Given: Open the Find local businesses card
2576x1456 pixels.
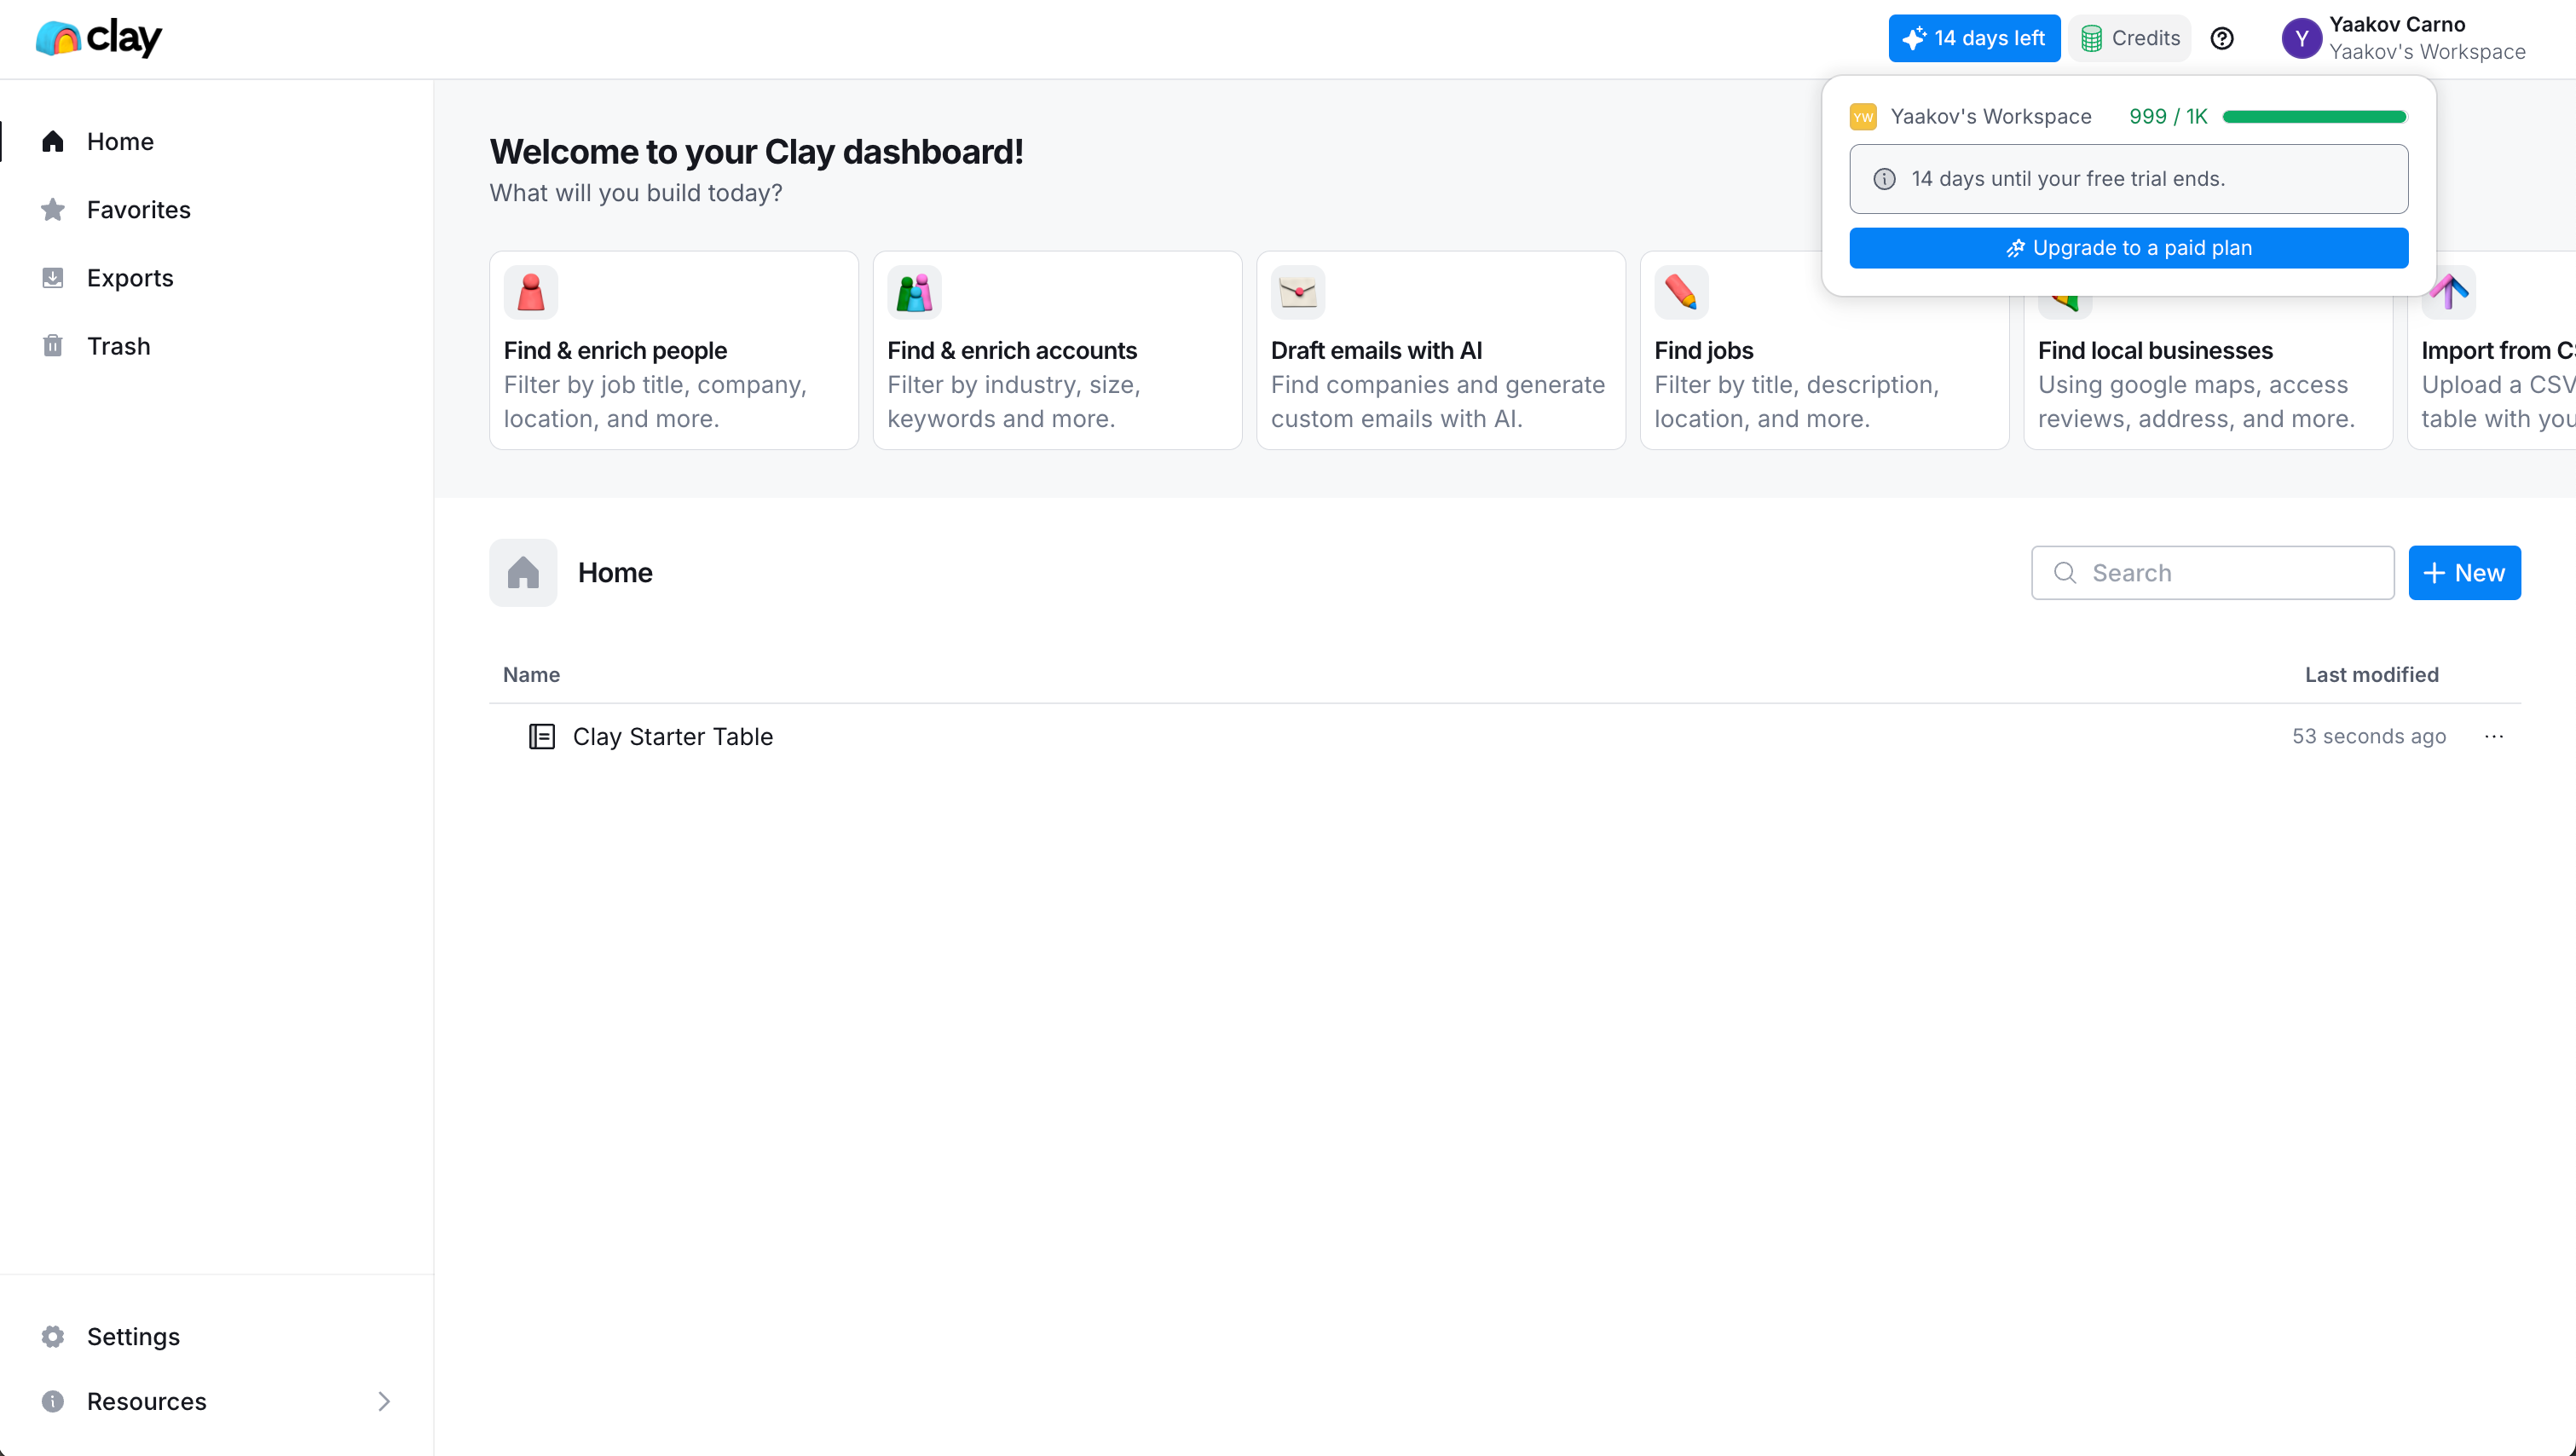Looking at the screenshot, I should pos(2208,350).
